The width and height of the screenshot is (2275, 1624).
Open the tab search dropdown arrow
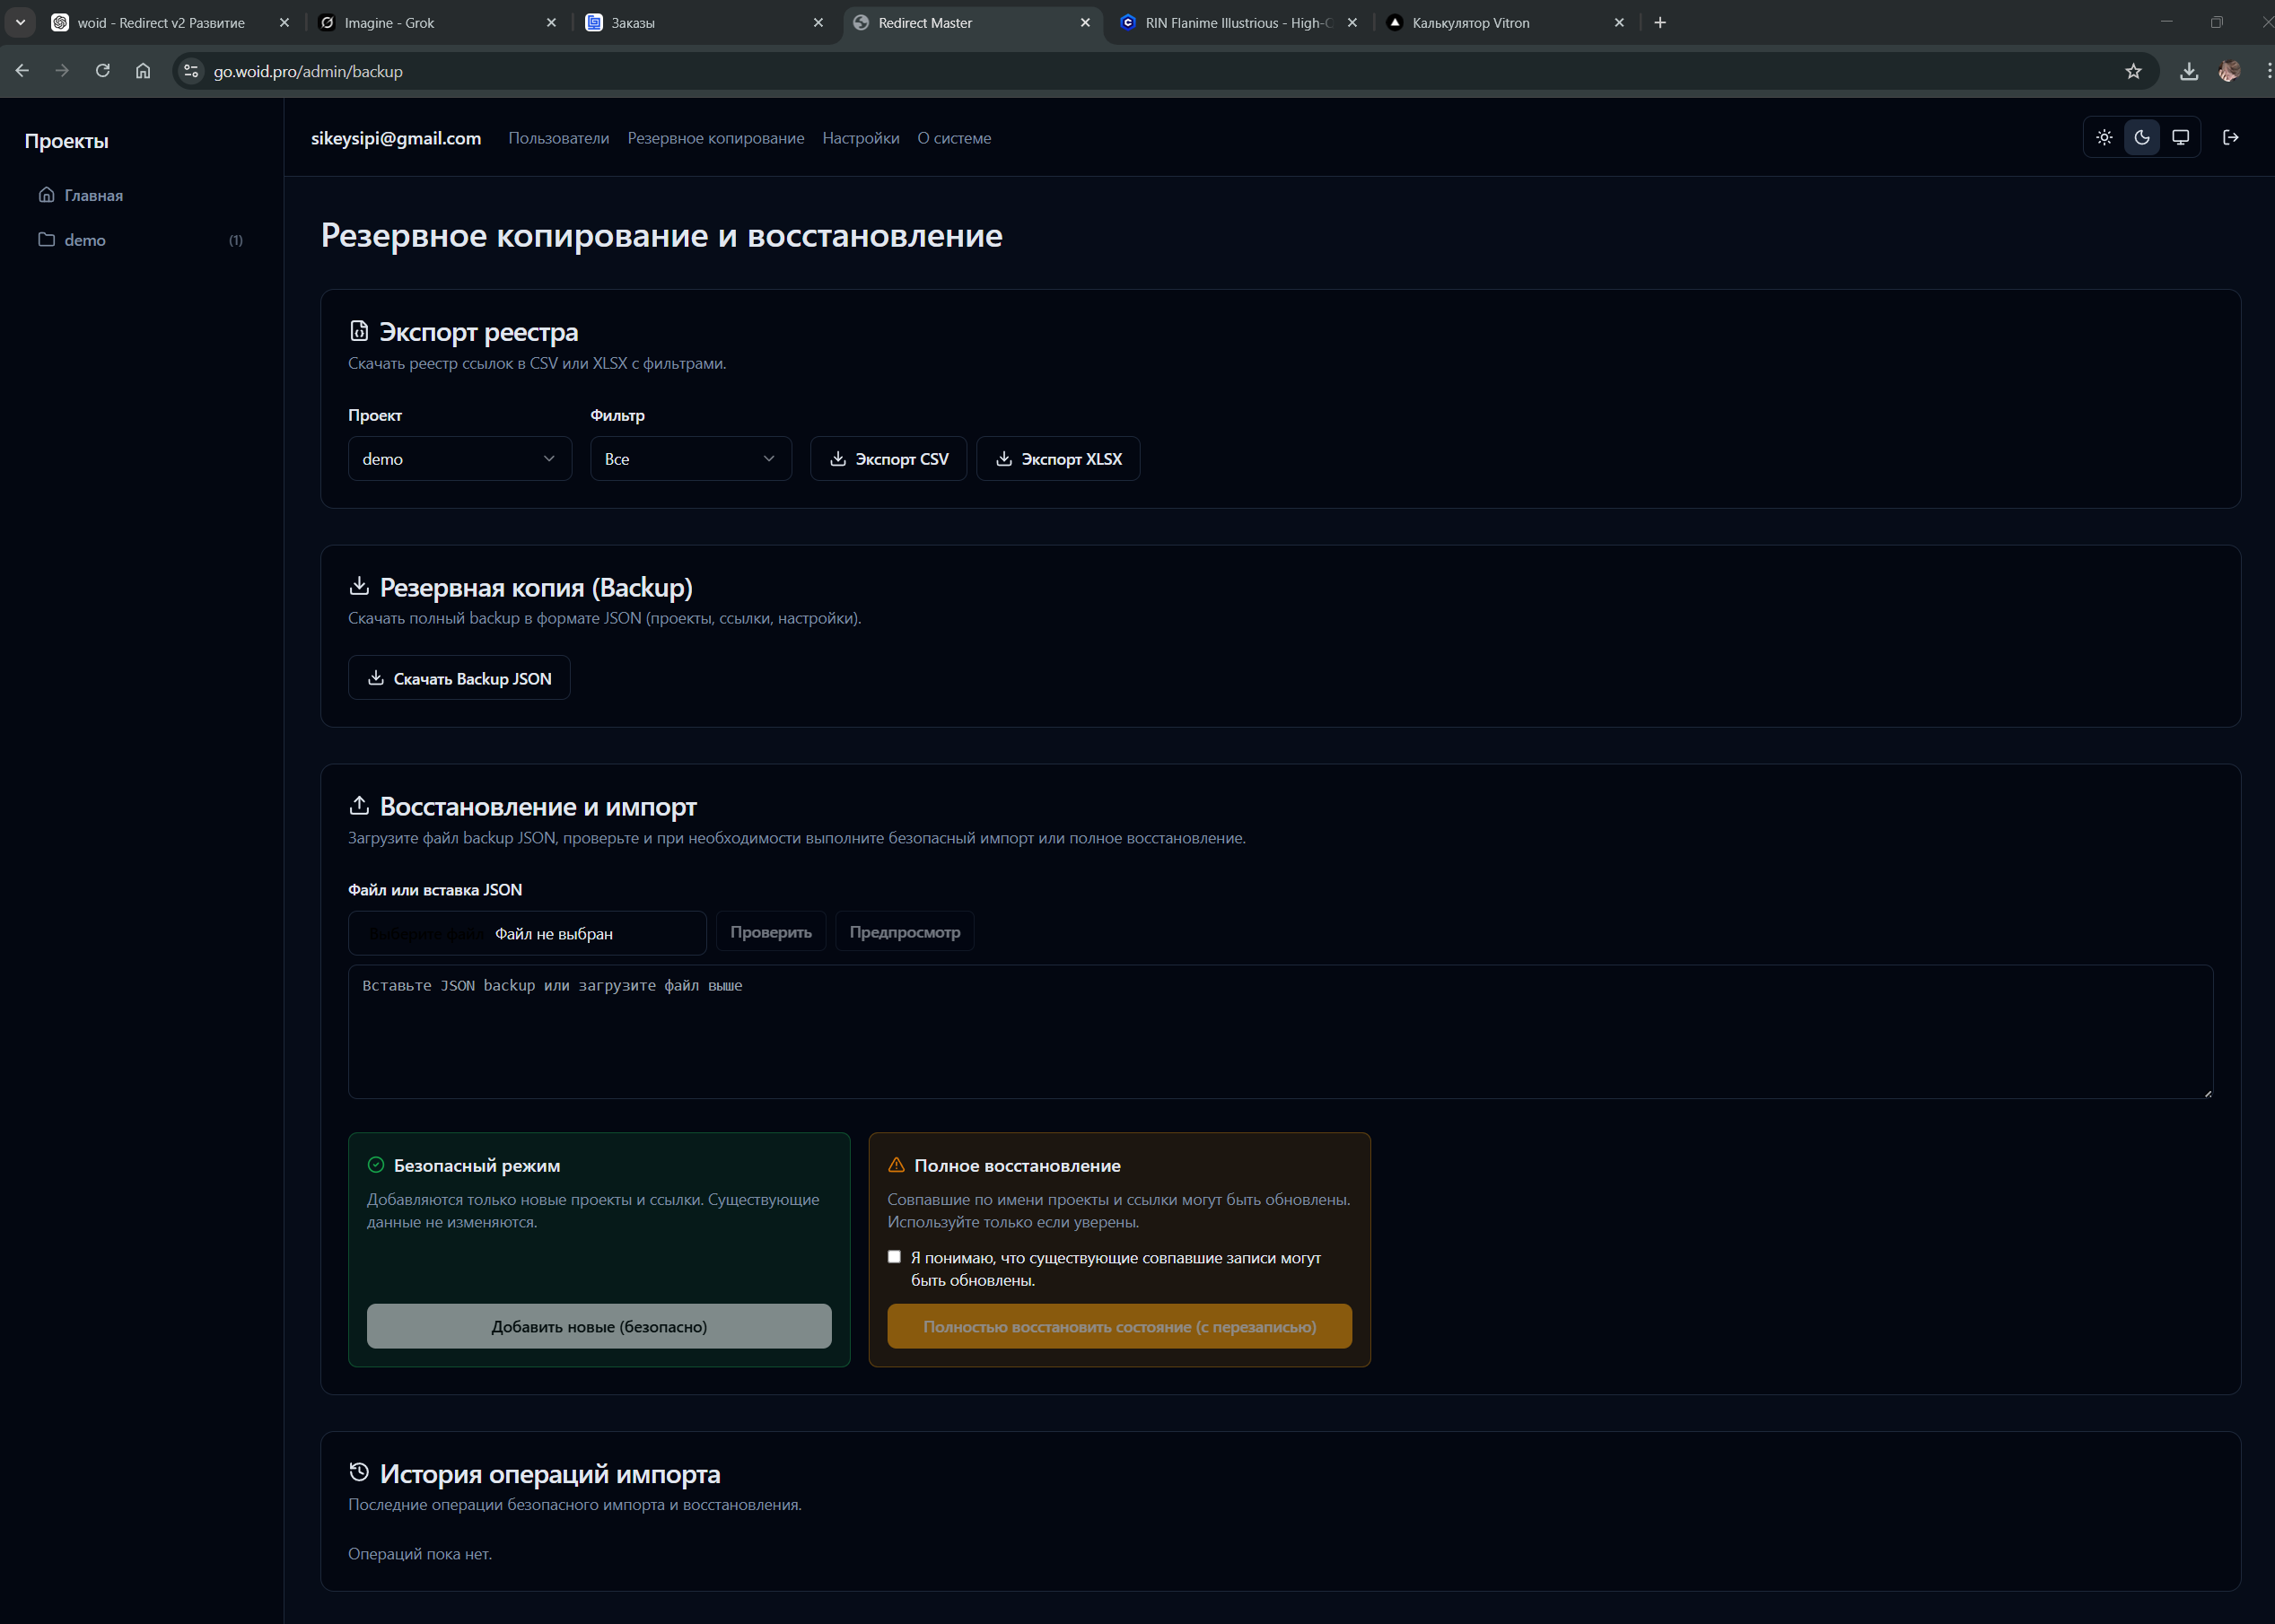[x=20, y=22]
